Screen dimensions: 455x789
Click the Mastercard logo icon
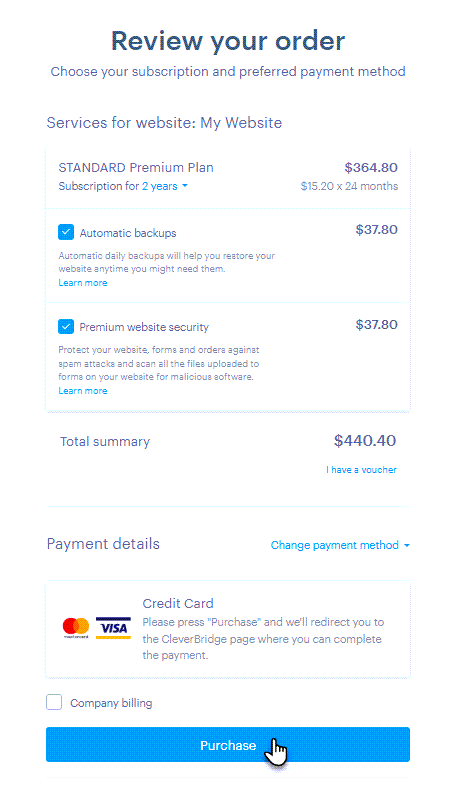tap(76, 628)
